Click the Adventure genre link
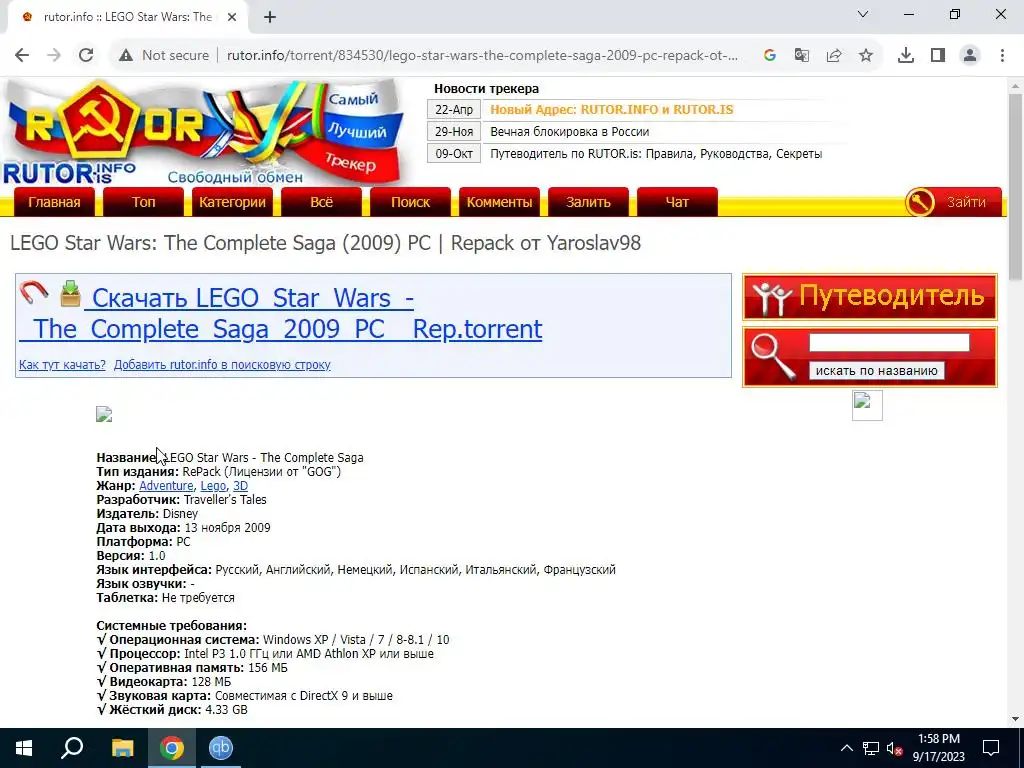The height and width of the screenshot is (768, 1024). pyautogui.click(x=166, y=486)
